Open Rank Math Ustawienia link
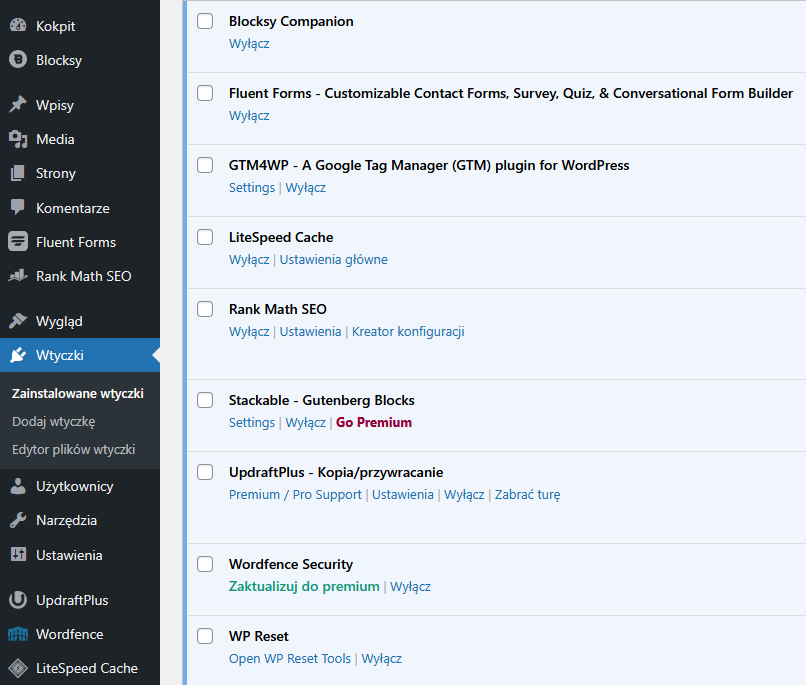 point(310,331)
